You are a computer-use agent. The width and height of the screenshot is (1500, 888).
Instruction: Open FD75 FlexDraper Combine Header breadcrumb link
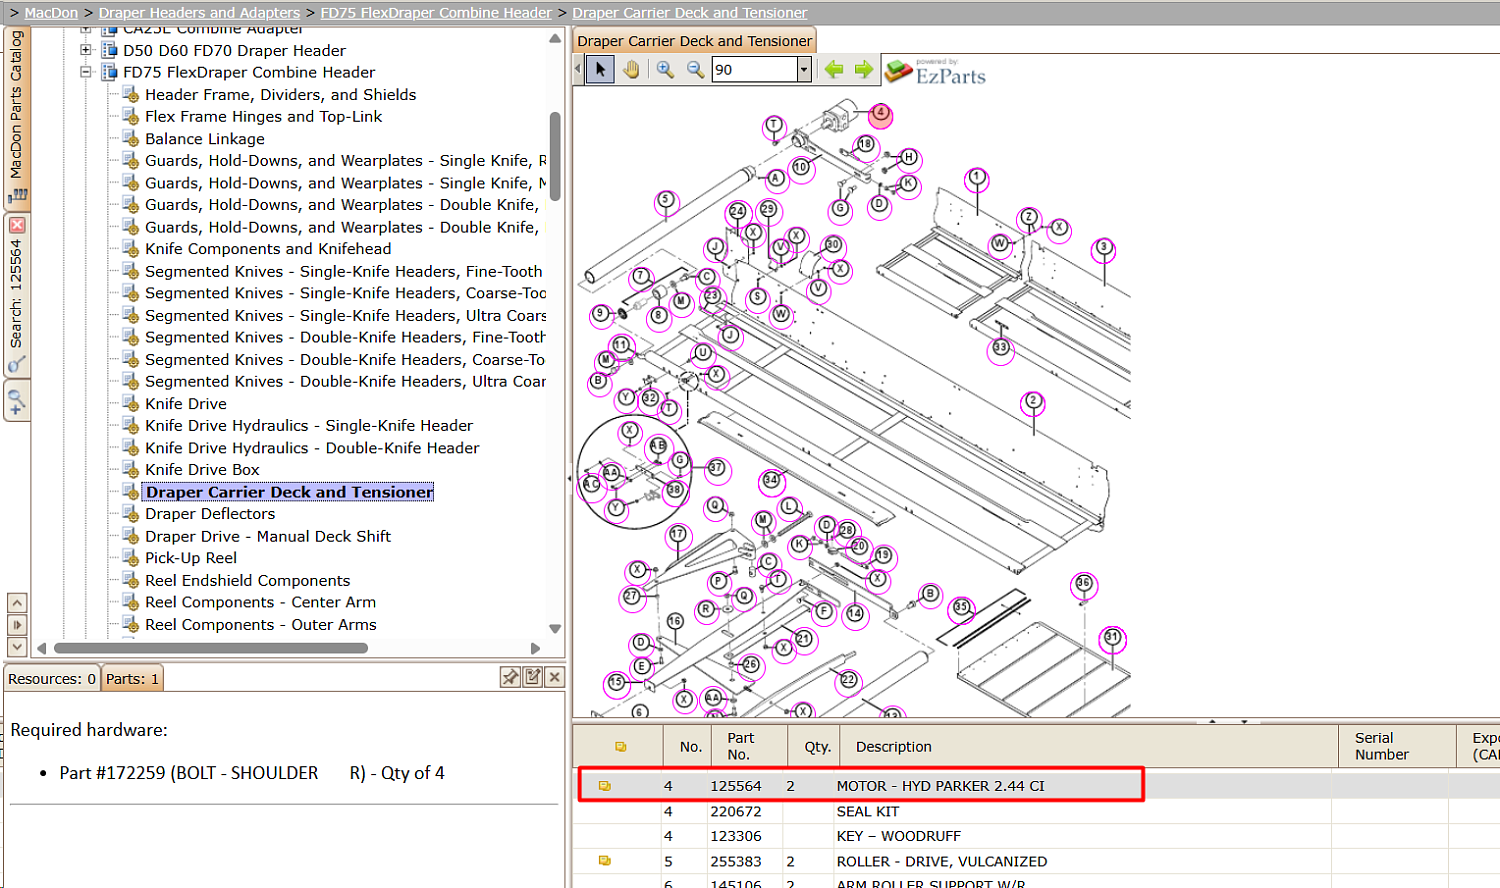click(436, 13)
